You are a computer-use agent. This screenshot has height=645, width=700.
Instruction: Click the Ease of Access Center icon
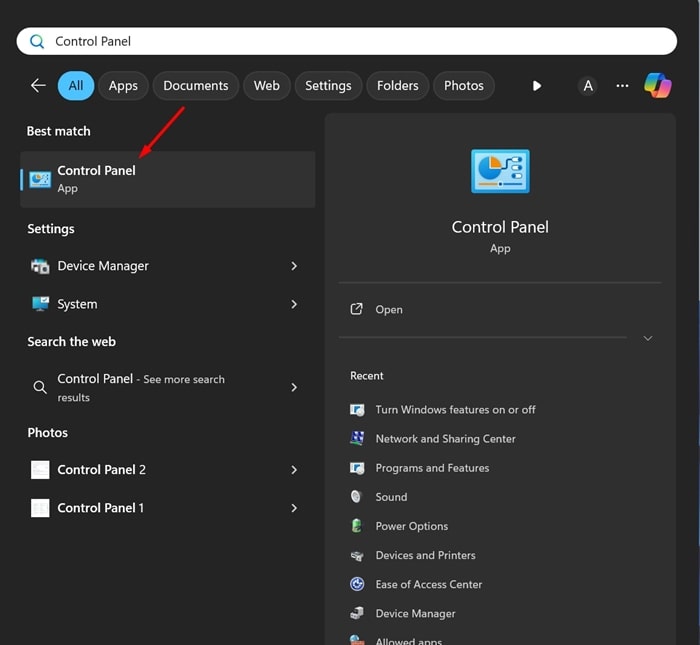click(357, 584)
